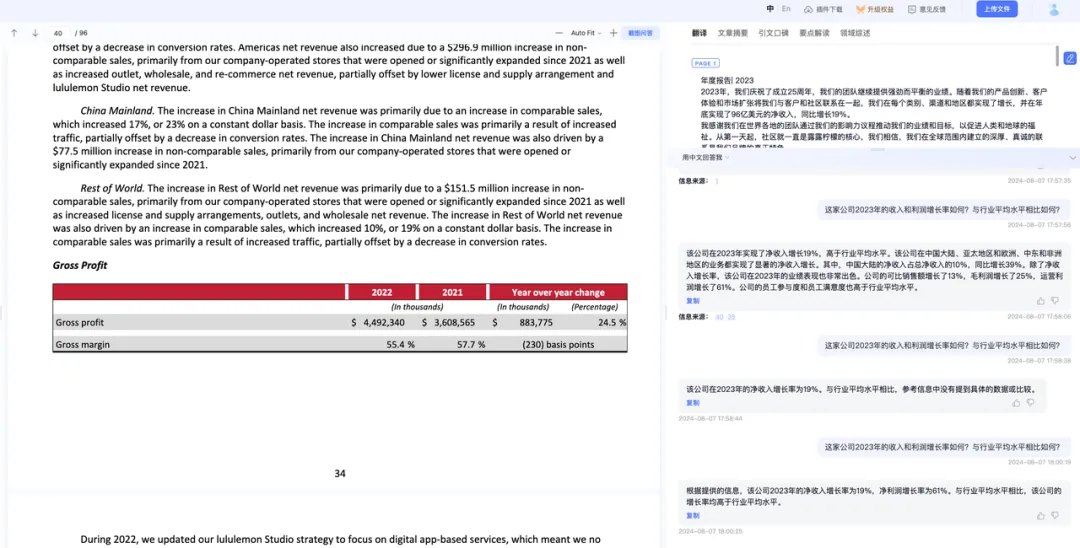Image resolution: width=1080 pixels, height=548 pixels.
Task: Click page number 34 at page bottom
Action: pyautogui.click(x=340, y=474)
